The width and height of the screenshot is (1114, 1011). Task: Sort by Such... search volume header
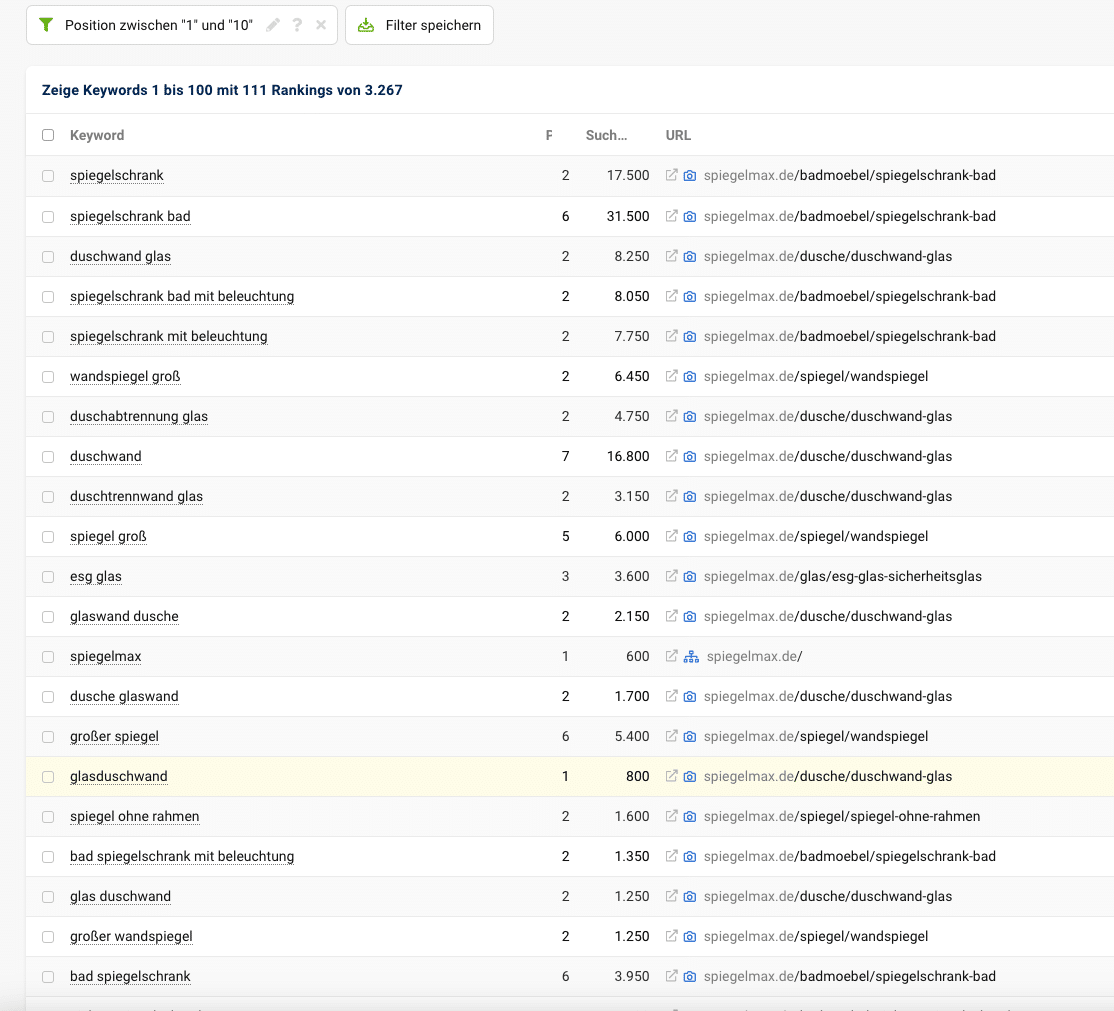pos(606,135)
